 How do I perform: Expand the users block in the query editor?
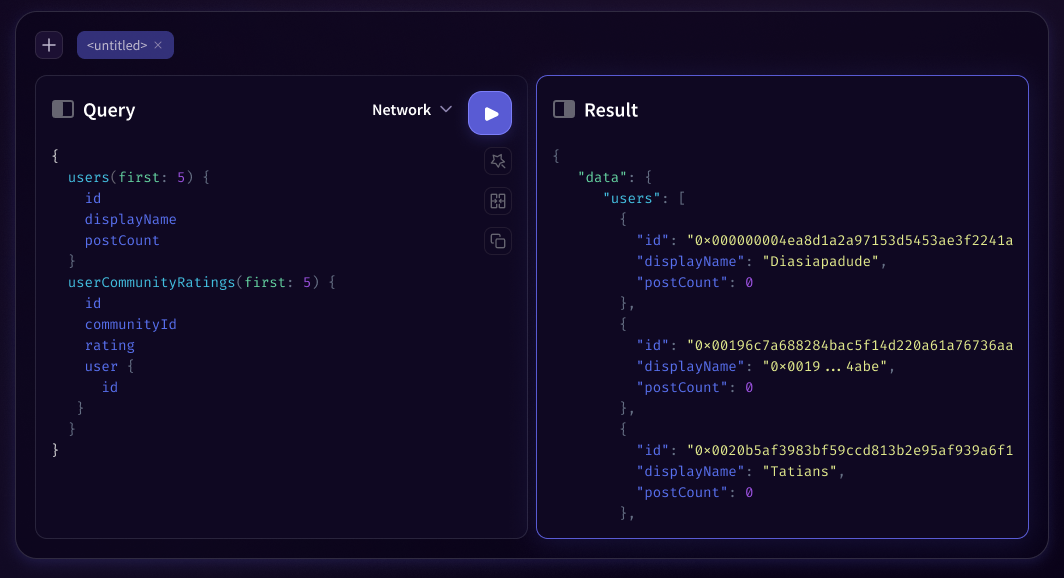pyautogui.click(x=89, y=176)
